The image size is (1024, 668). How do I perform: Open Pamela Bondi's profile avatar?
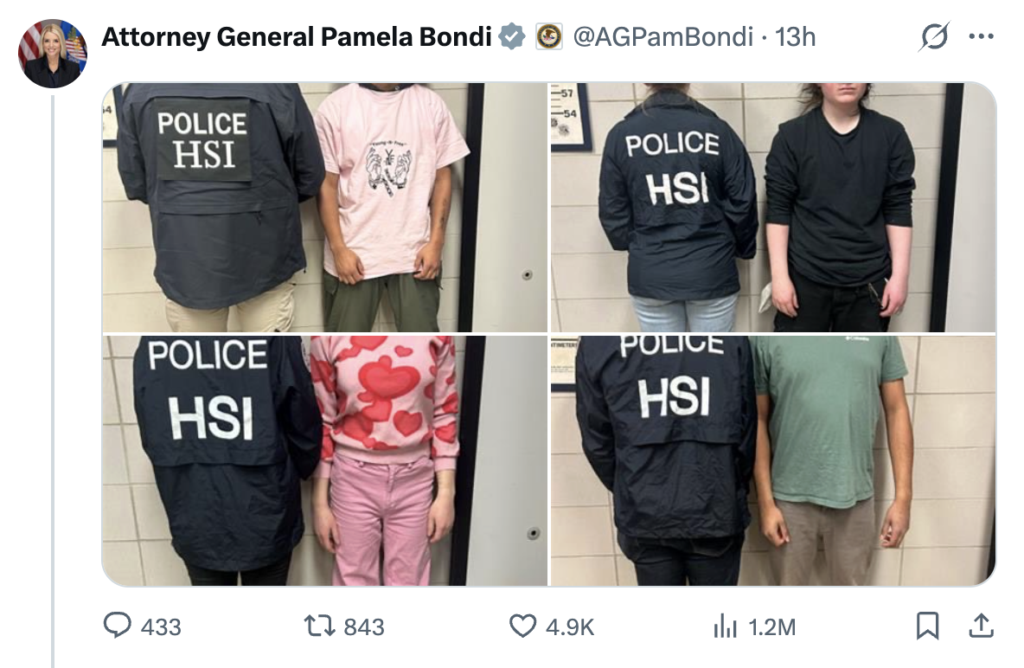tap(52, 53)
